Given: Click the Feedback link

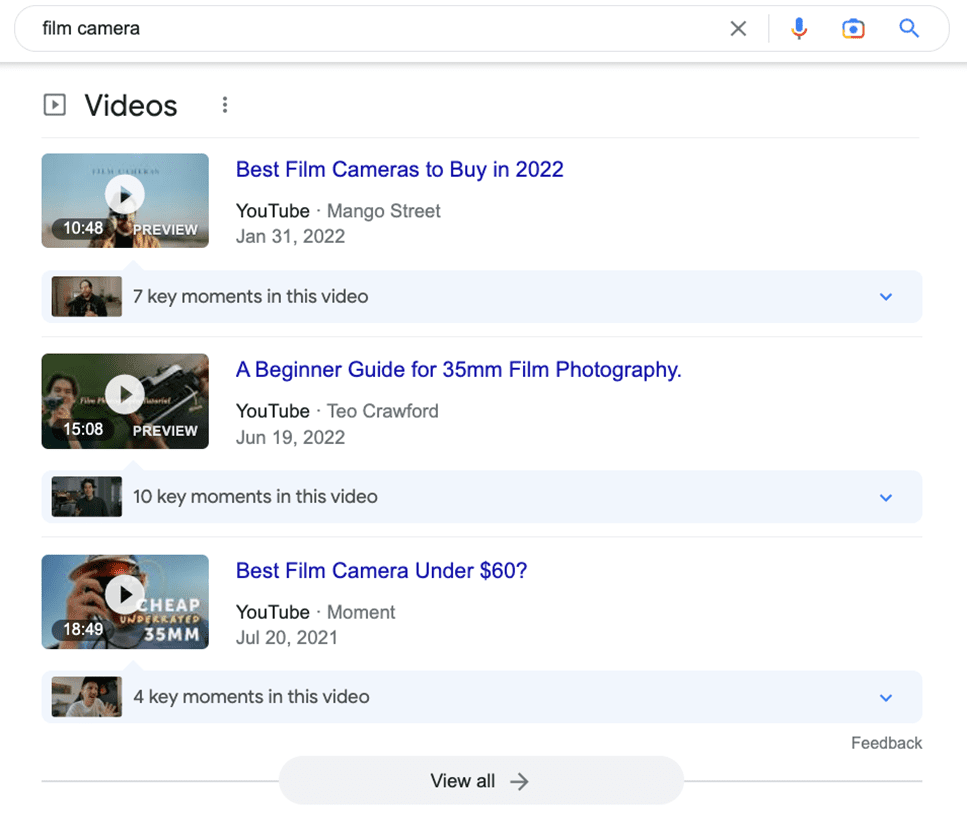Looking at the screenshot, I should pyautogui.click(x=886, y=743).
